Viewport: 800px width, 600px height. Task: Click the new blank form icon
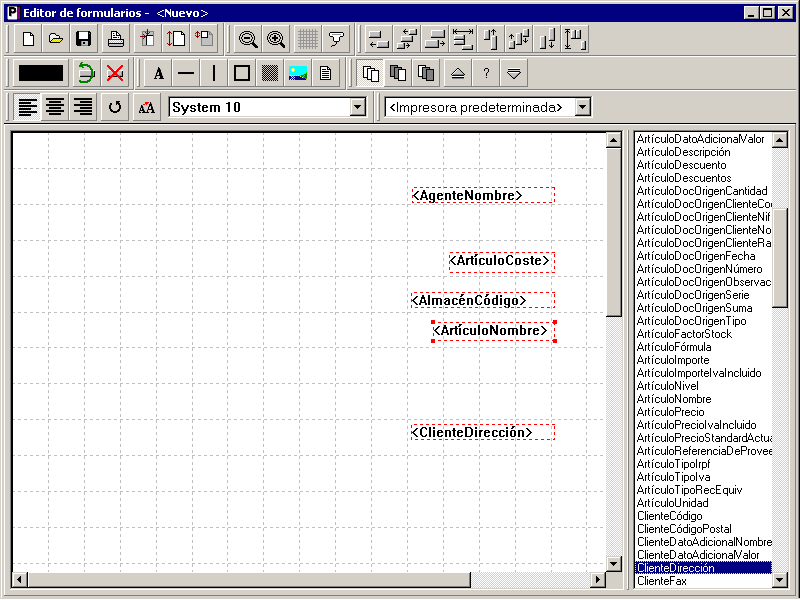click(x=29, y=39)
